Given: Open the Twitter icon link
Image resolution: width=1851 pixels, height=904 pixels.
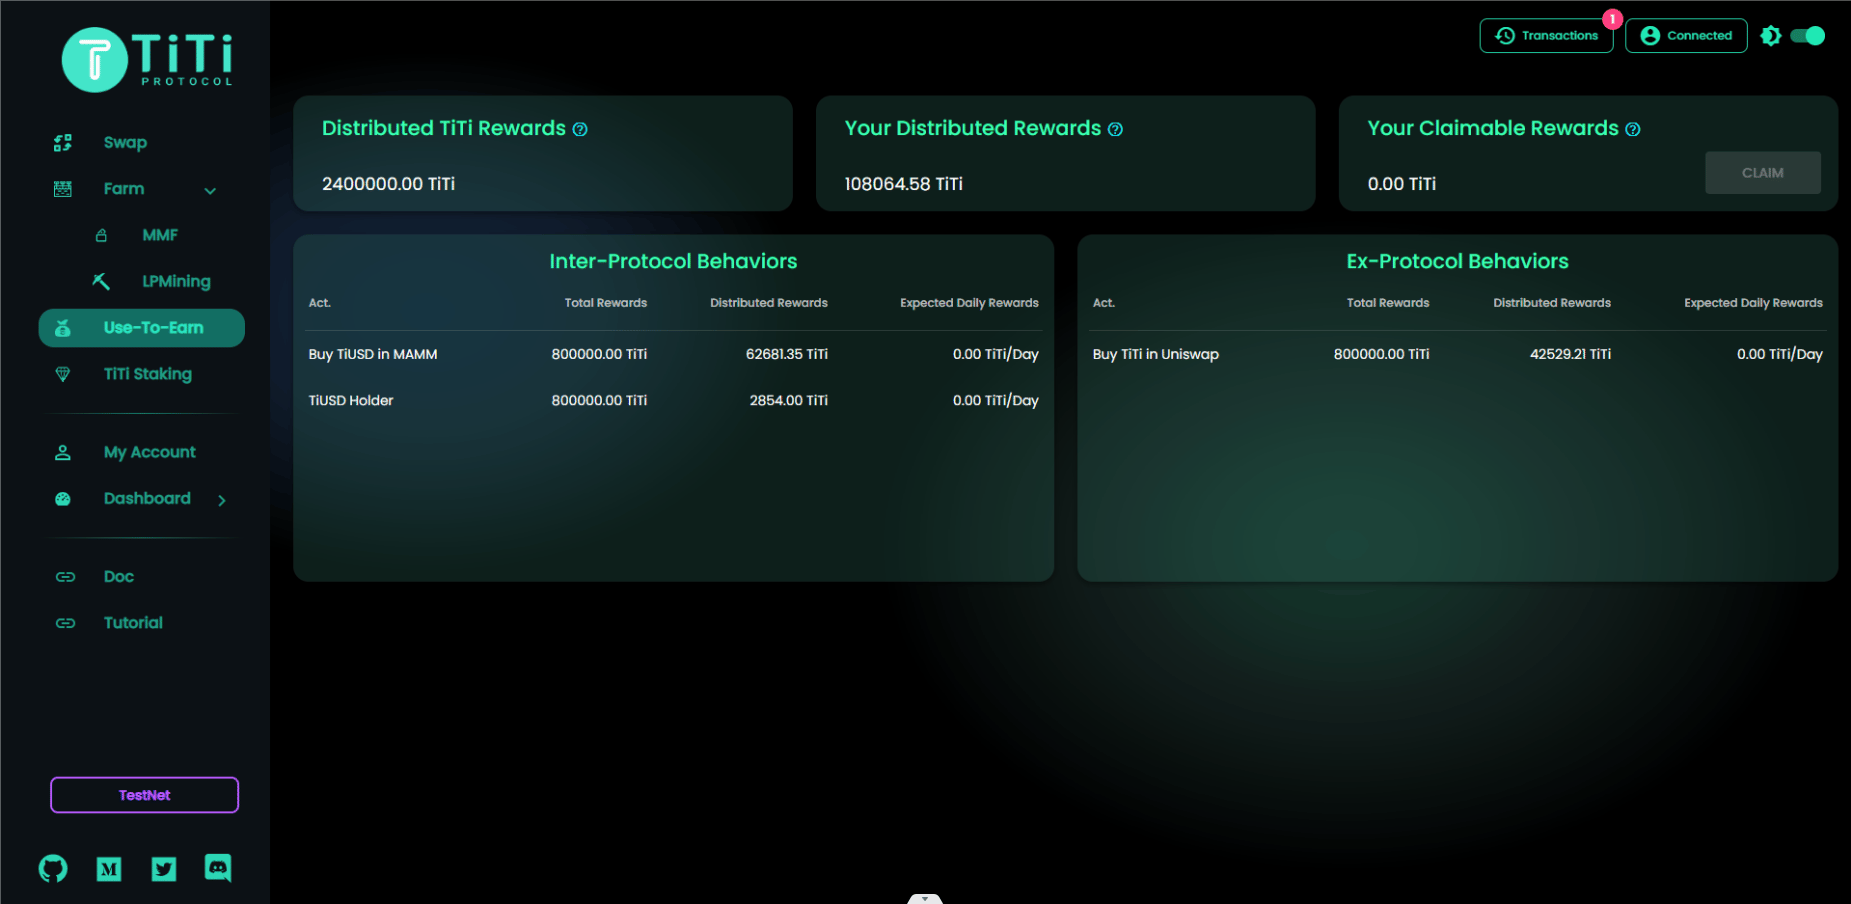Looking at the screenshot, I should tap(164, 869).
